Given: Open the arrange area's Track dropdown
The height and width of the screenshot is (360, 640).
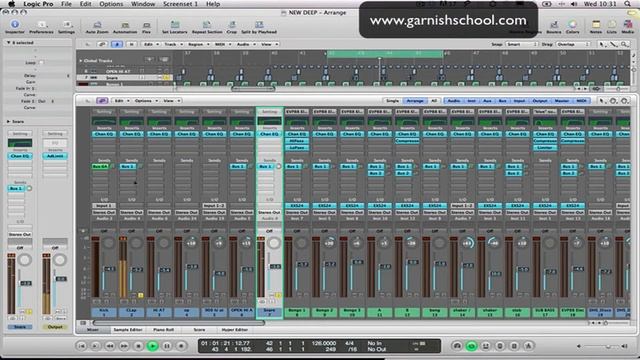Looking at the screenshot, I should pos(173,44).
